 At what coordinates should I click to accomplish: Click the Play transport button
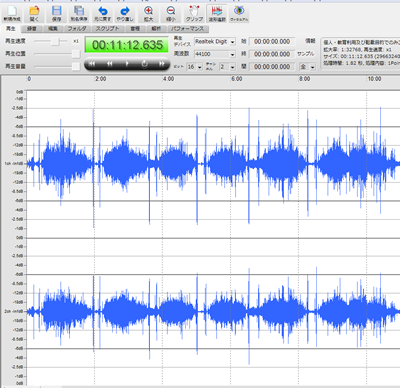pyautogui.click(x=127, y=64)
